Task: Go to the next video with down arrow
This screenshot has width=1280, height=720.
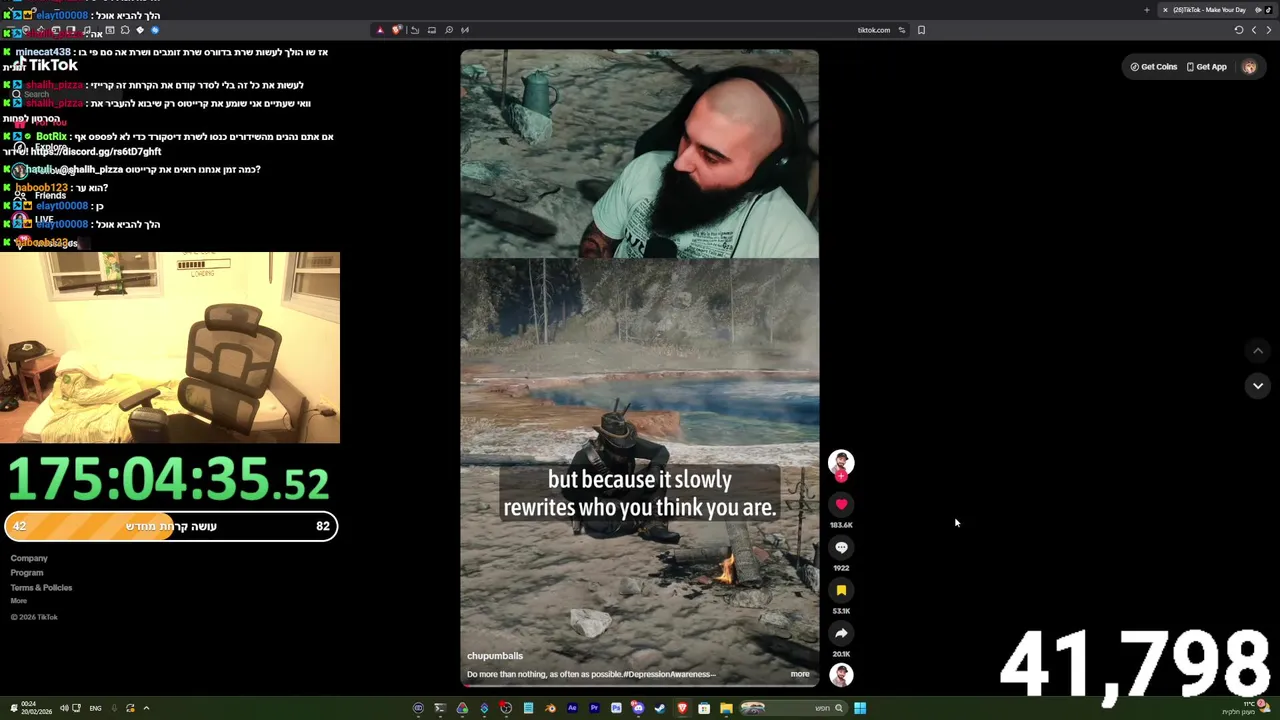Action: (1258, 385)
